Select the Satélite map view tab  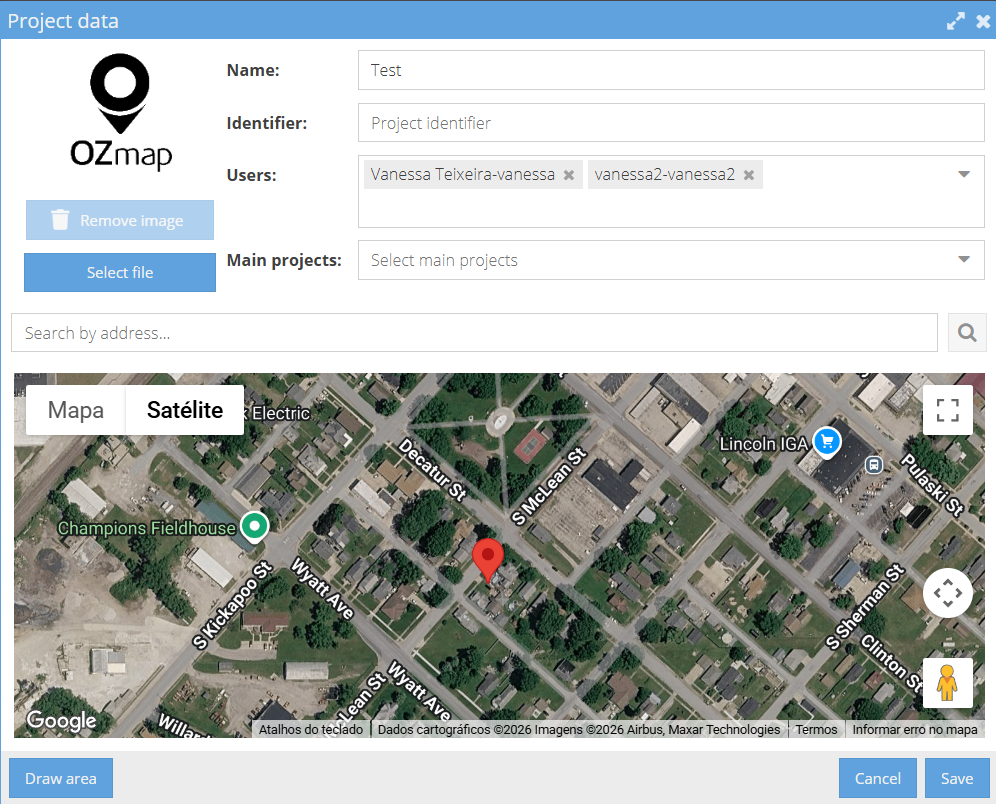click(x=184, y=410)
